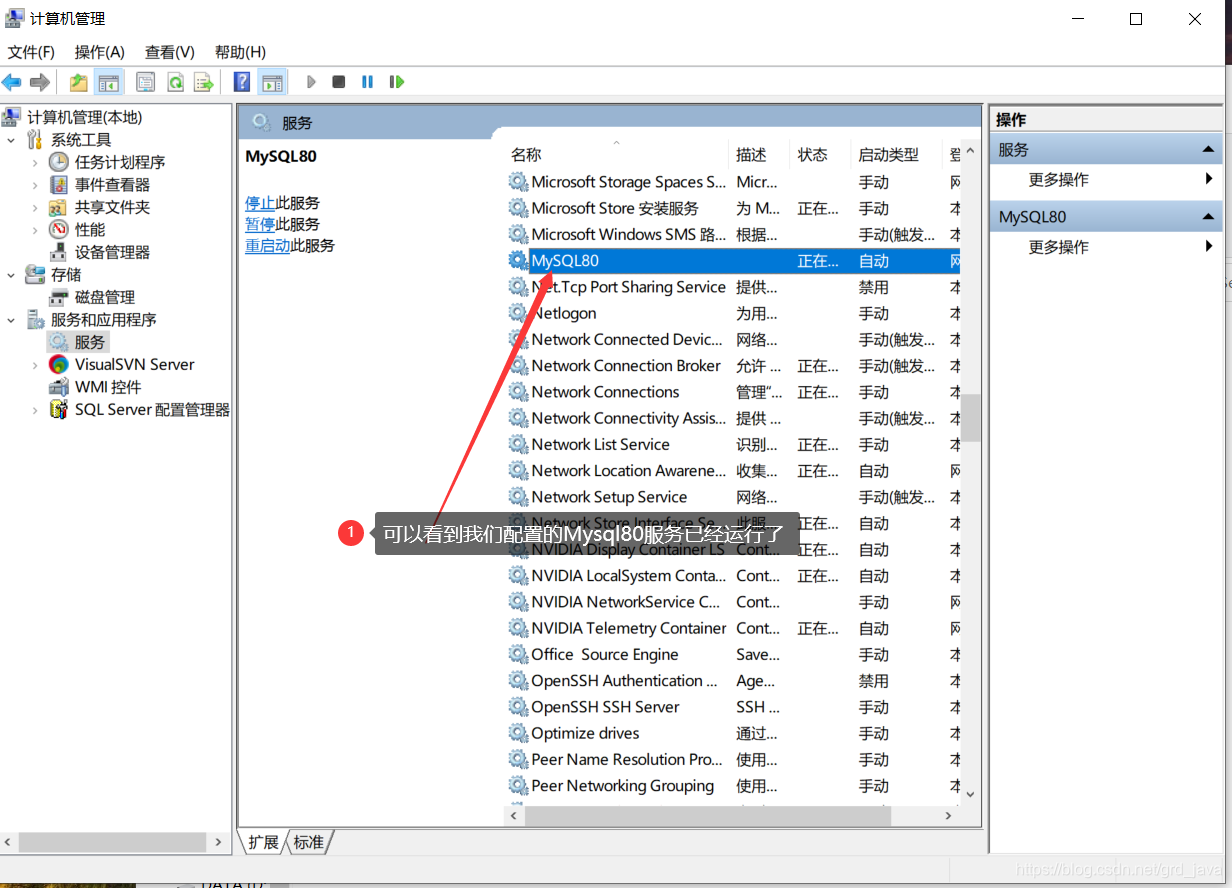Click the 暂停 link for this service

(260, 224)
